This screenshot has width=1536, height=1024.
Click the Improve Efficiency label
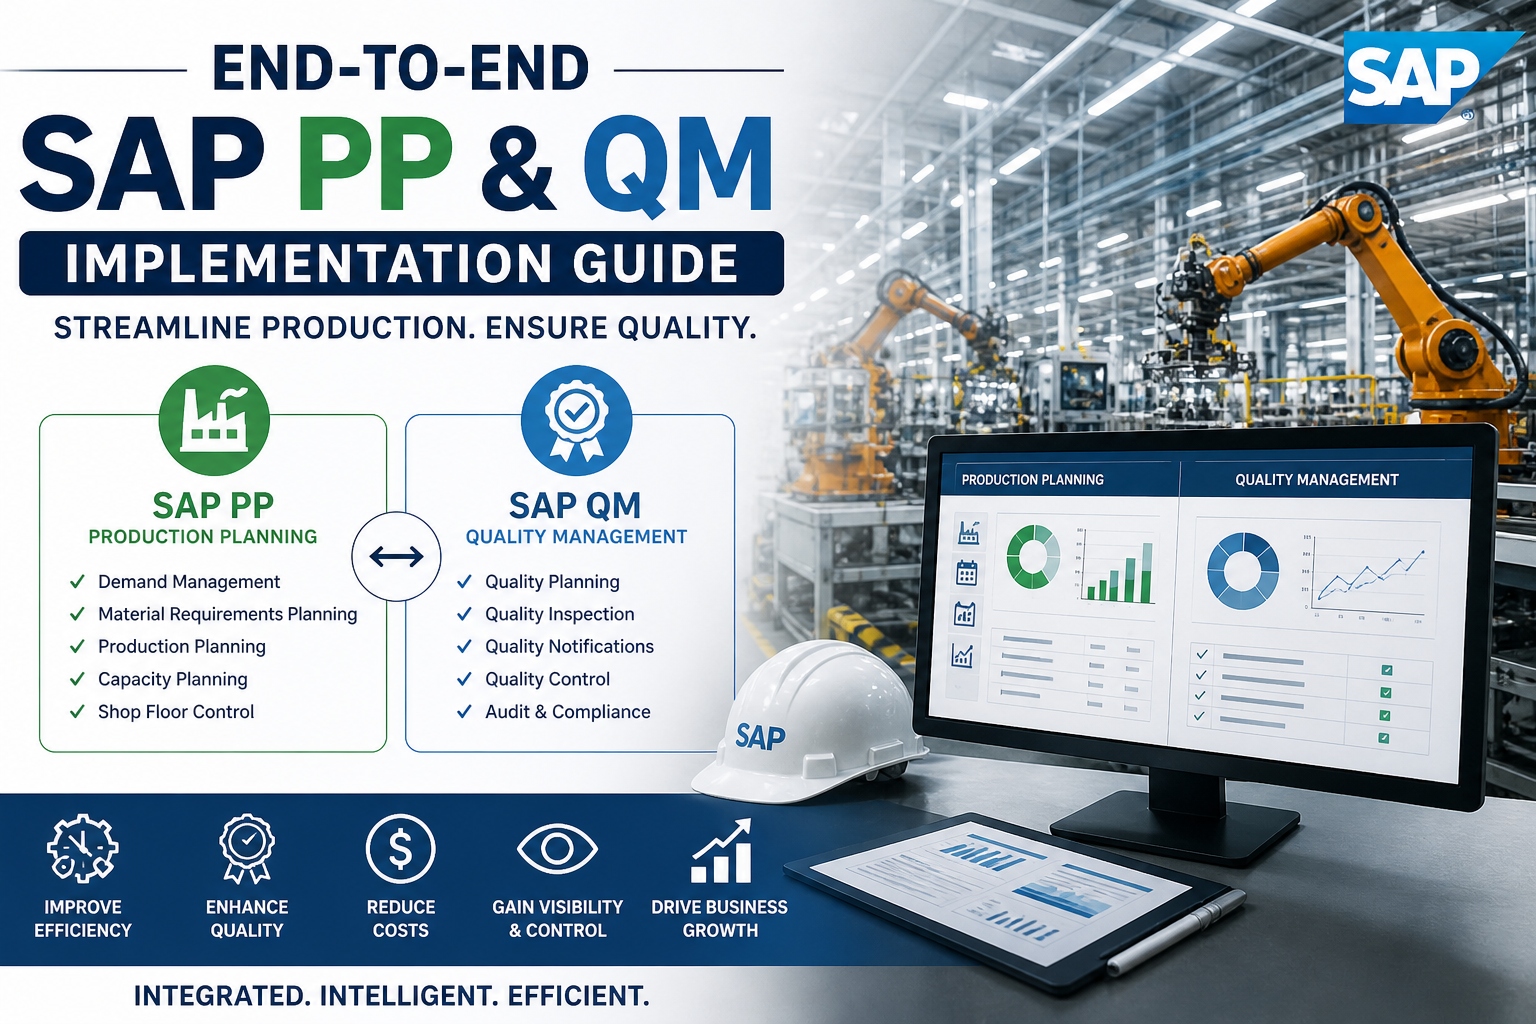83,918
